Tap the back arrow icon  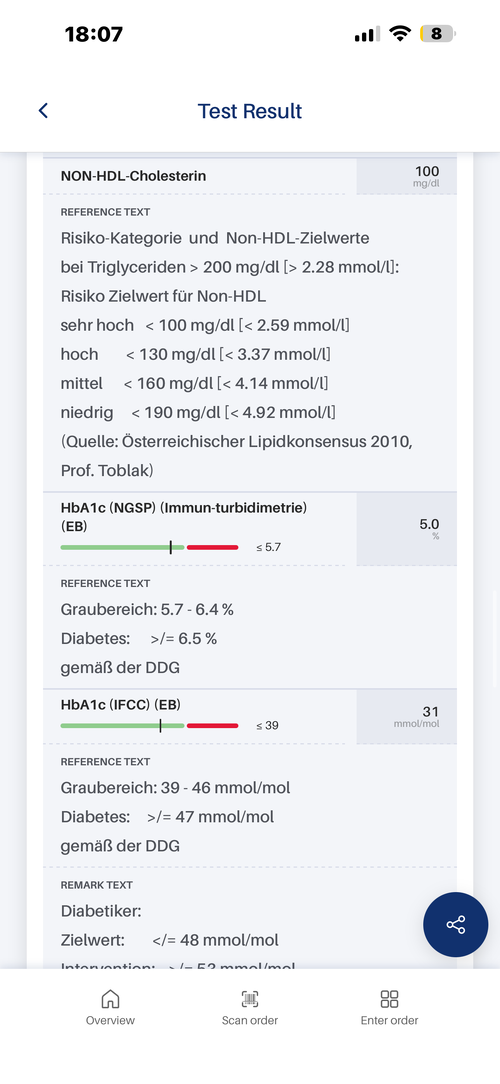coord(43,111)
